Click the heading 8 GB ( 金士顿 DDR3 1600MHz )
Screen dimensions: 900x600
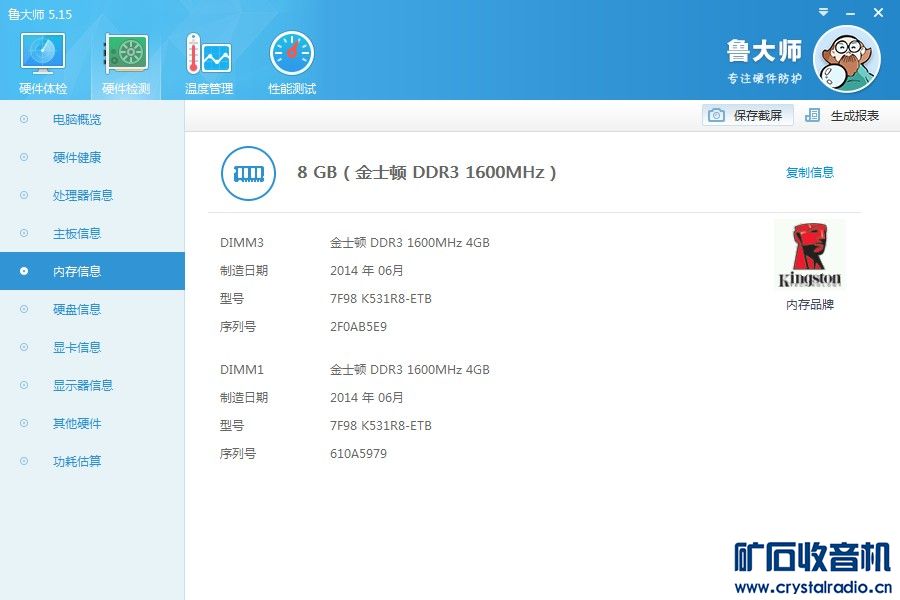[x=426, y=172]
